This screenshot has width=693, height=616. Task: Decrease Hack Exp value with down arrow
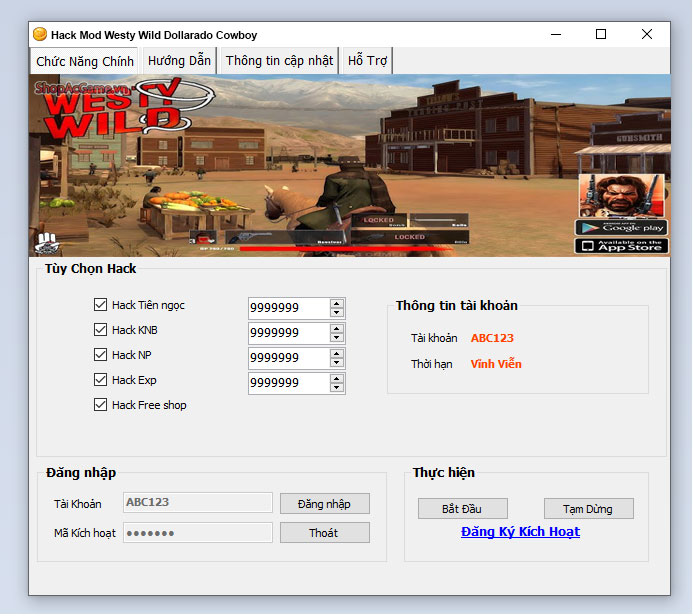pyautogui.click(x=337, y=388)
